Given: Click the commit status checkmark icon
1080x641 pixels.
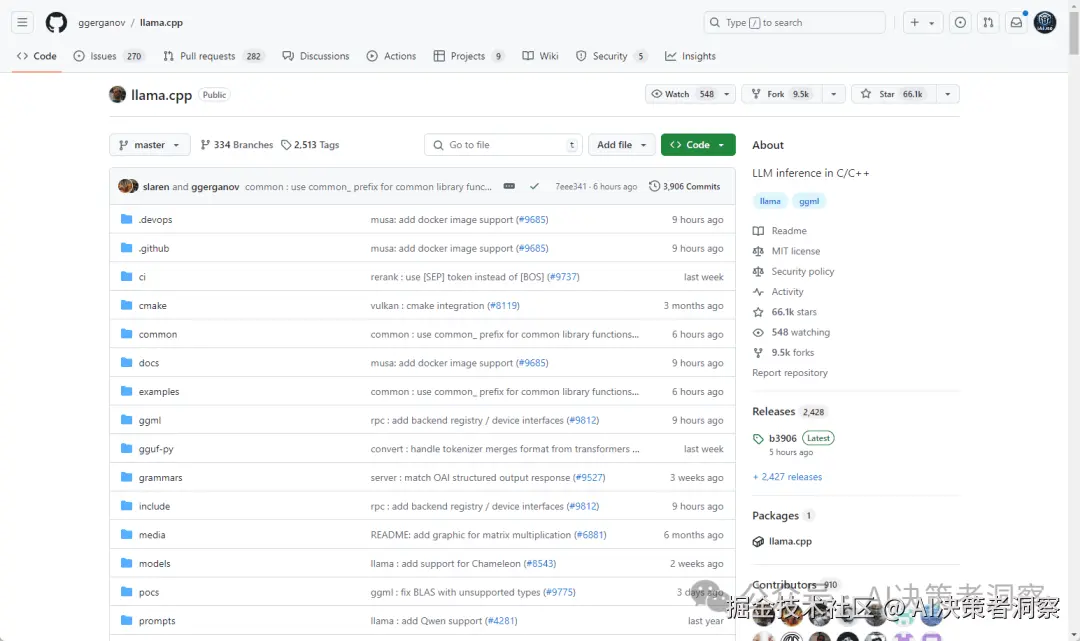Looking at the screenshot, I should click(534, 187).
